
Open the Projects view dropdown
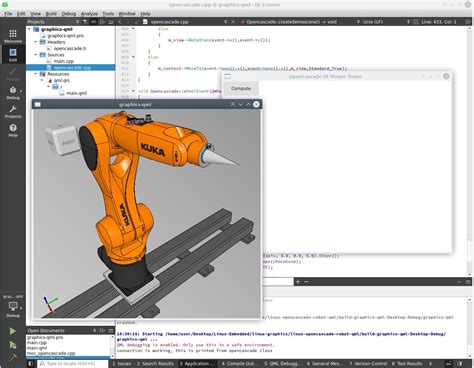53,22
